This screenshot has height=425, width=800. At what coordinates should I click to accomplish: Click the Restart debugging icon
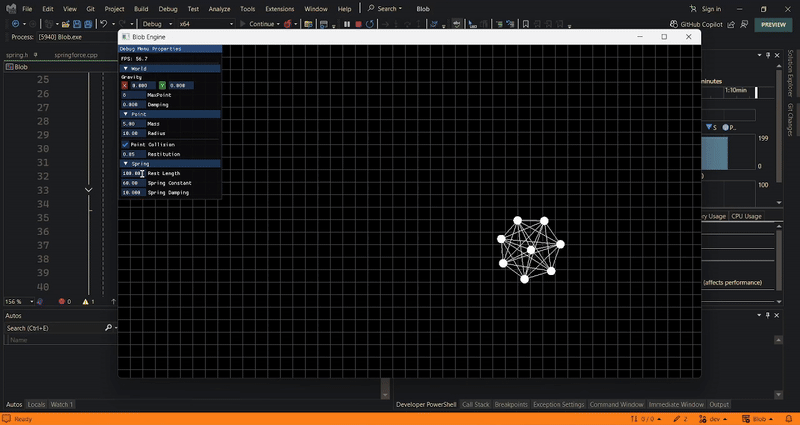point(369,24)
